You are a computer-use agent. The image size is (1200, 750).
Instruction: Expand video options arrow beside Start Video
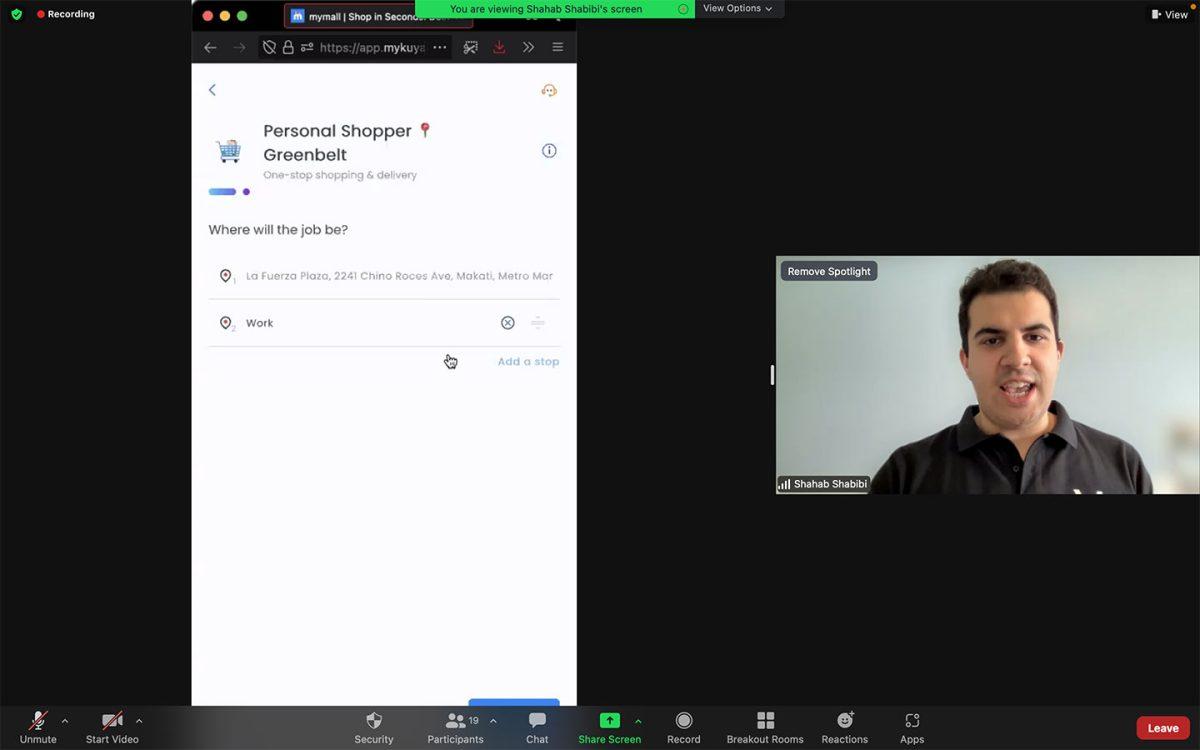(x=139, y=721)
